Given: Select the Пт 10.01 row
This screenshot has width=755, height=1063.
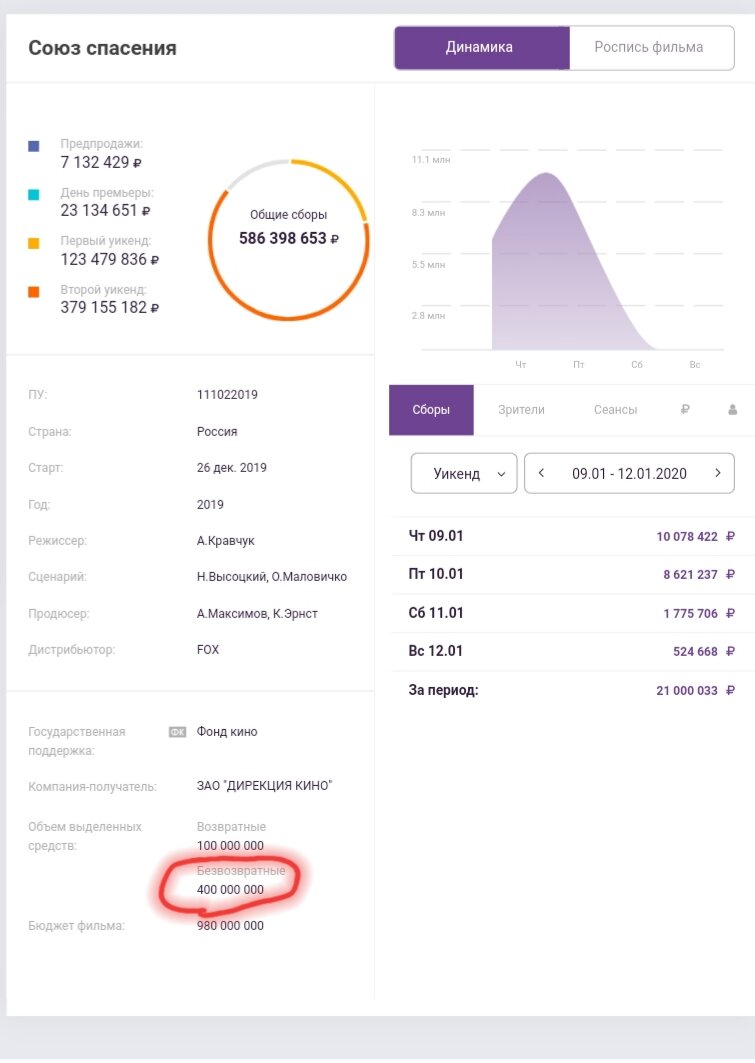Looking at the screenshot, I should pyautogui.click(x=571, y=574).
